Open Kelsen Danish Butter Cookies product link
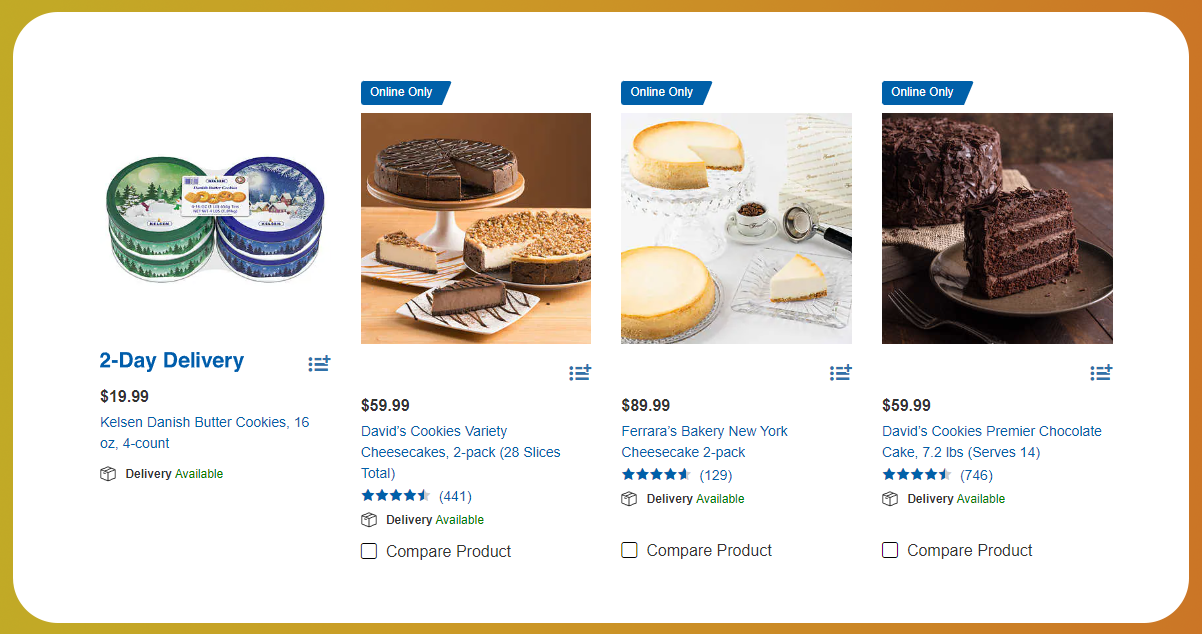 [x=204, y=433]
